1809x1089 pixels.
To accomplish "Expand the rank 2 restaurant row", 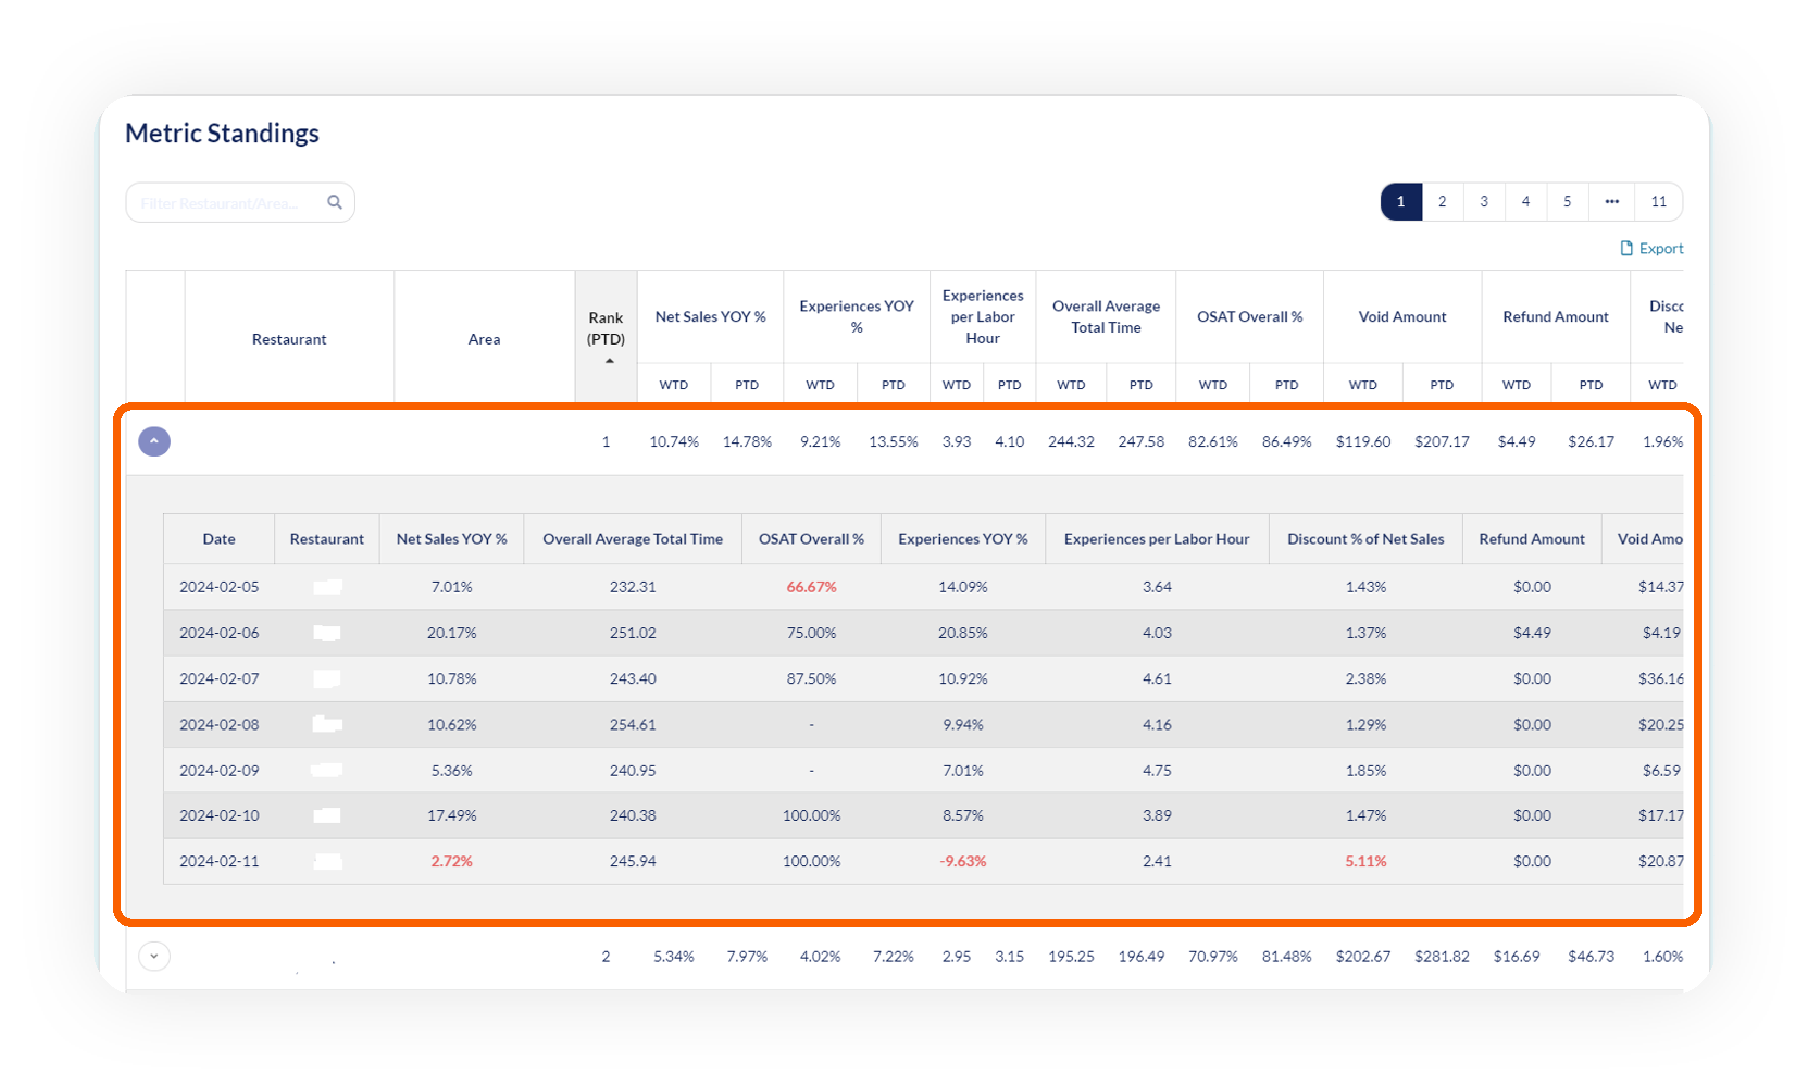I will pos(154,956).
